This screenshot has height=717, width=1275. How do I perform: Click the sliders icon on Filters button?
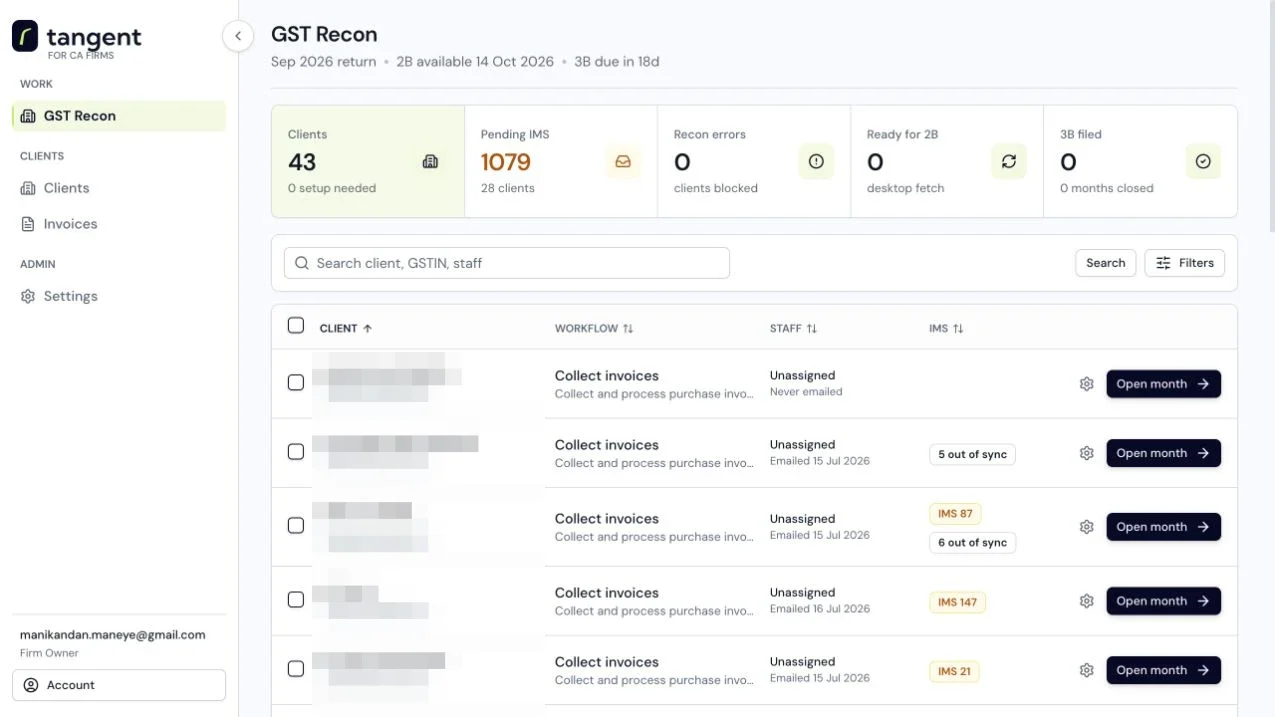pyautogui.click(x=1163, y=263)
